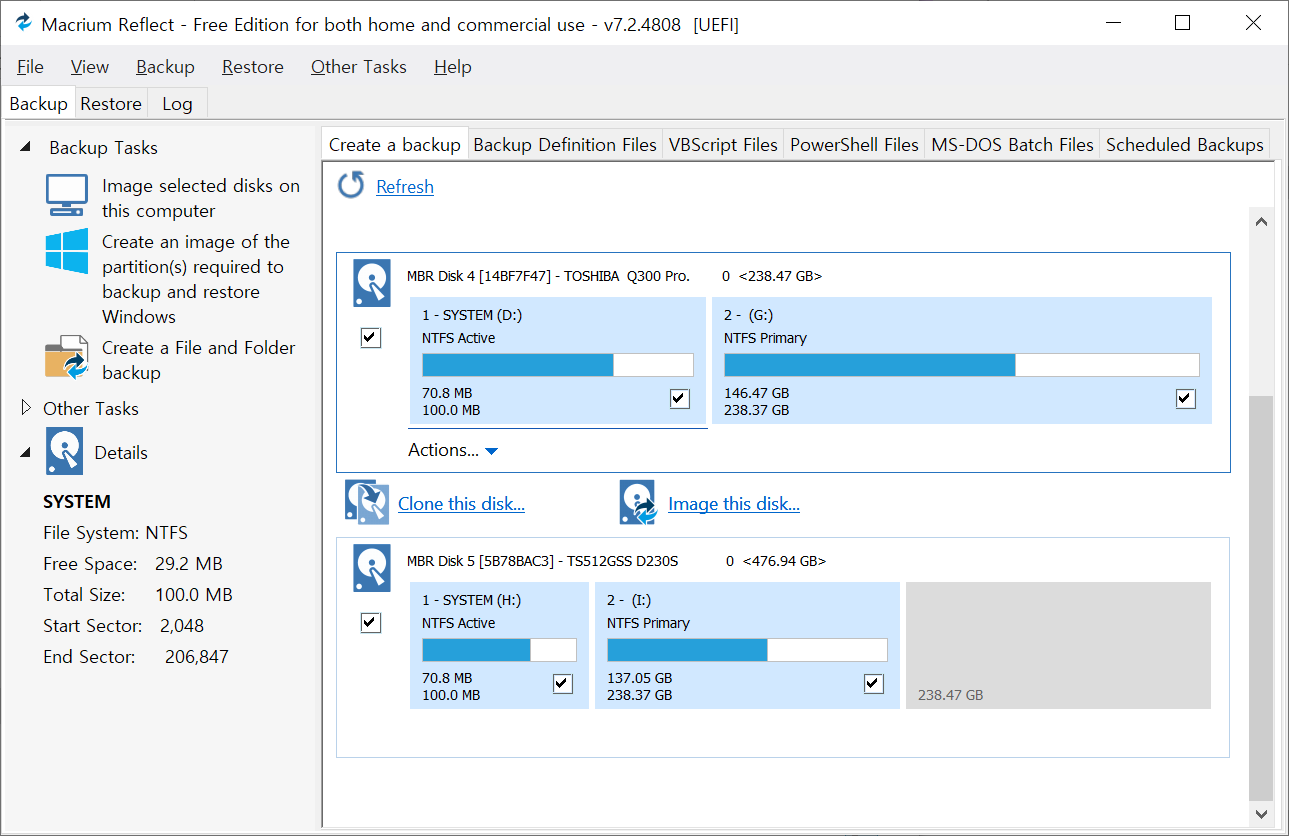
Task: Click the 'Clone this disk...' link
Action: pyautogui.click(x=461, y=504)
